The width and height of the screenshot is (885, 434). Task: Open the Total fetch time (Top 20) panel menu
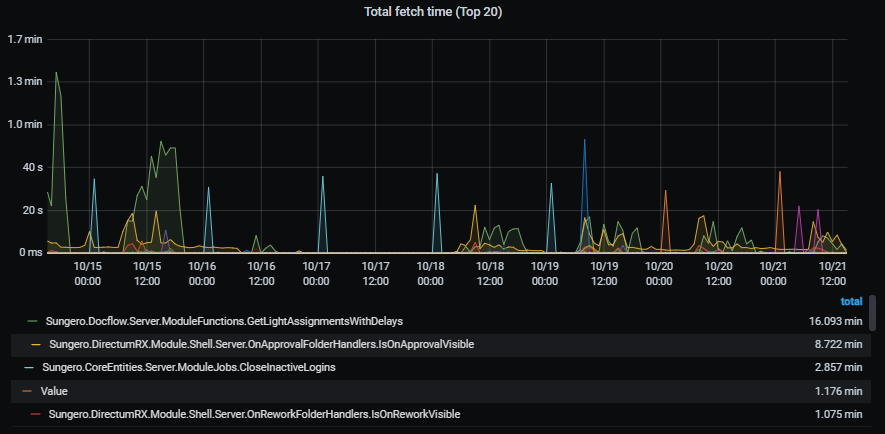442,12
